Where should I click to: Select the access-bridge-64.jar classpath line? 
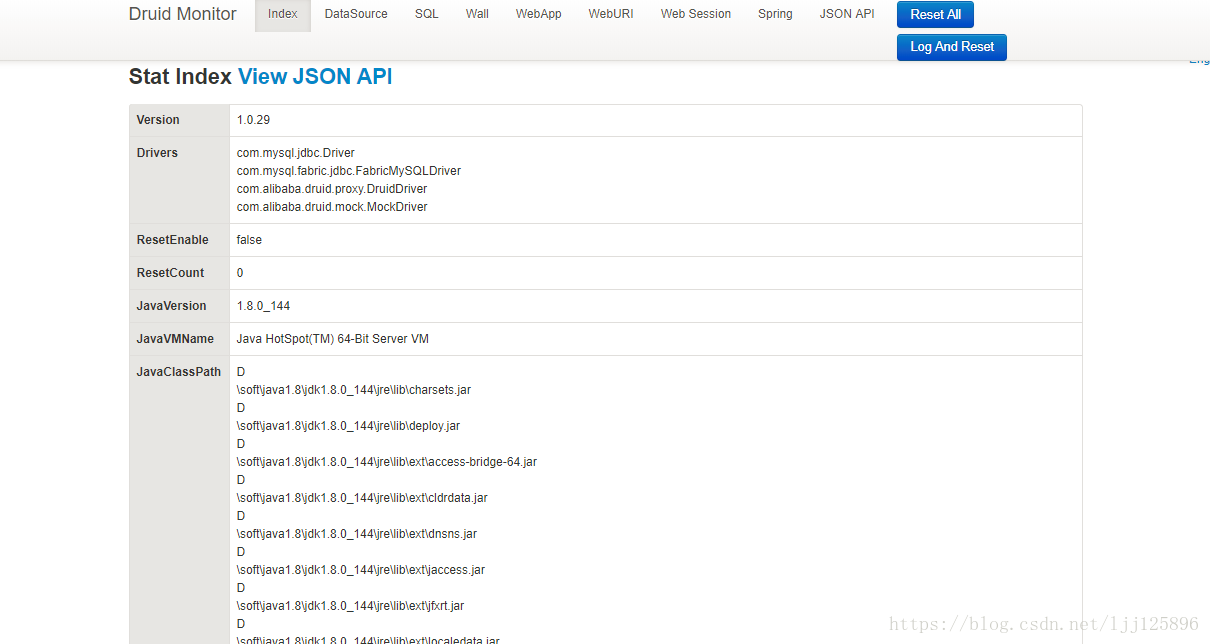[x=387, y=462]
